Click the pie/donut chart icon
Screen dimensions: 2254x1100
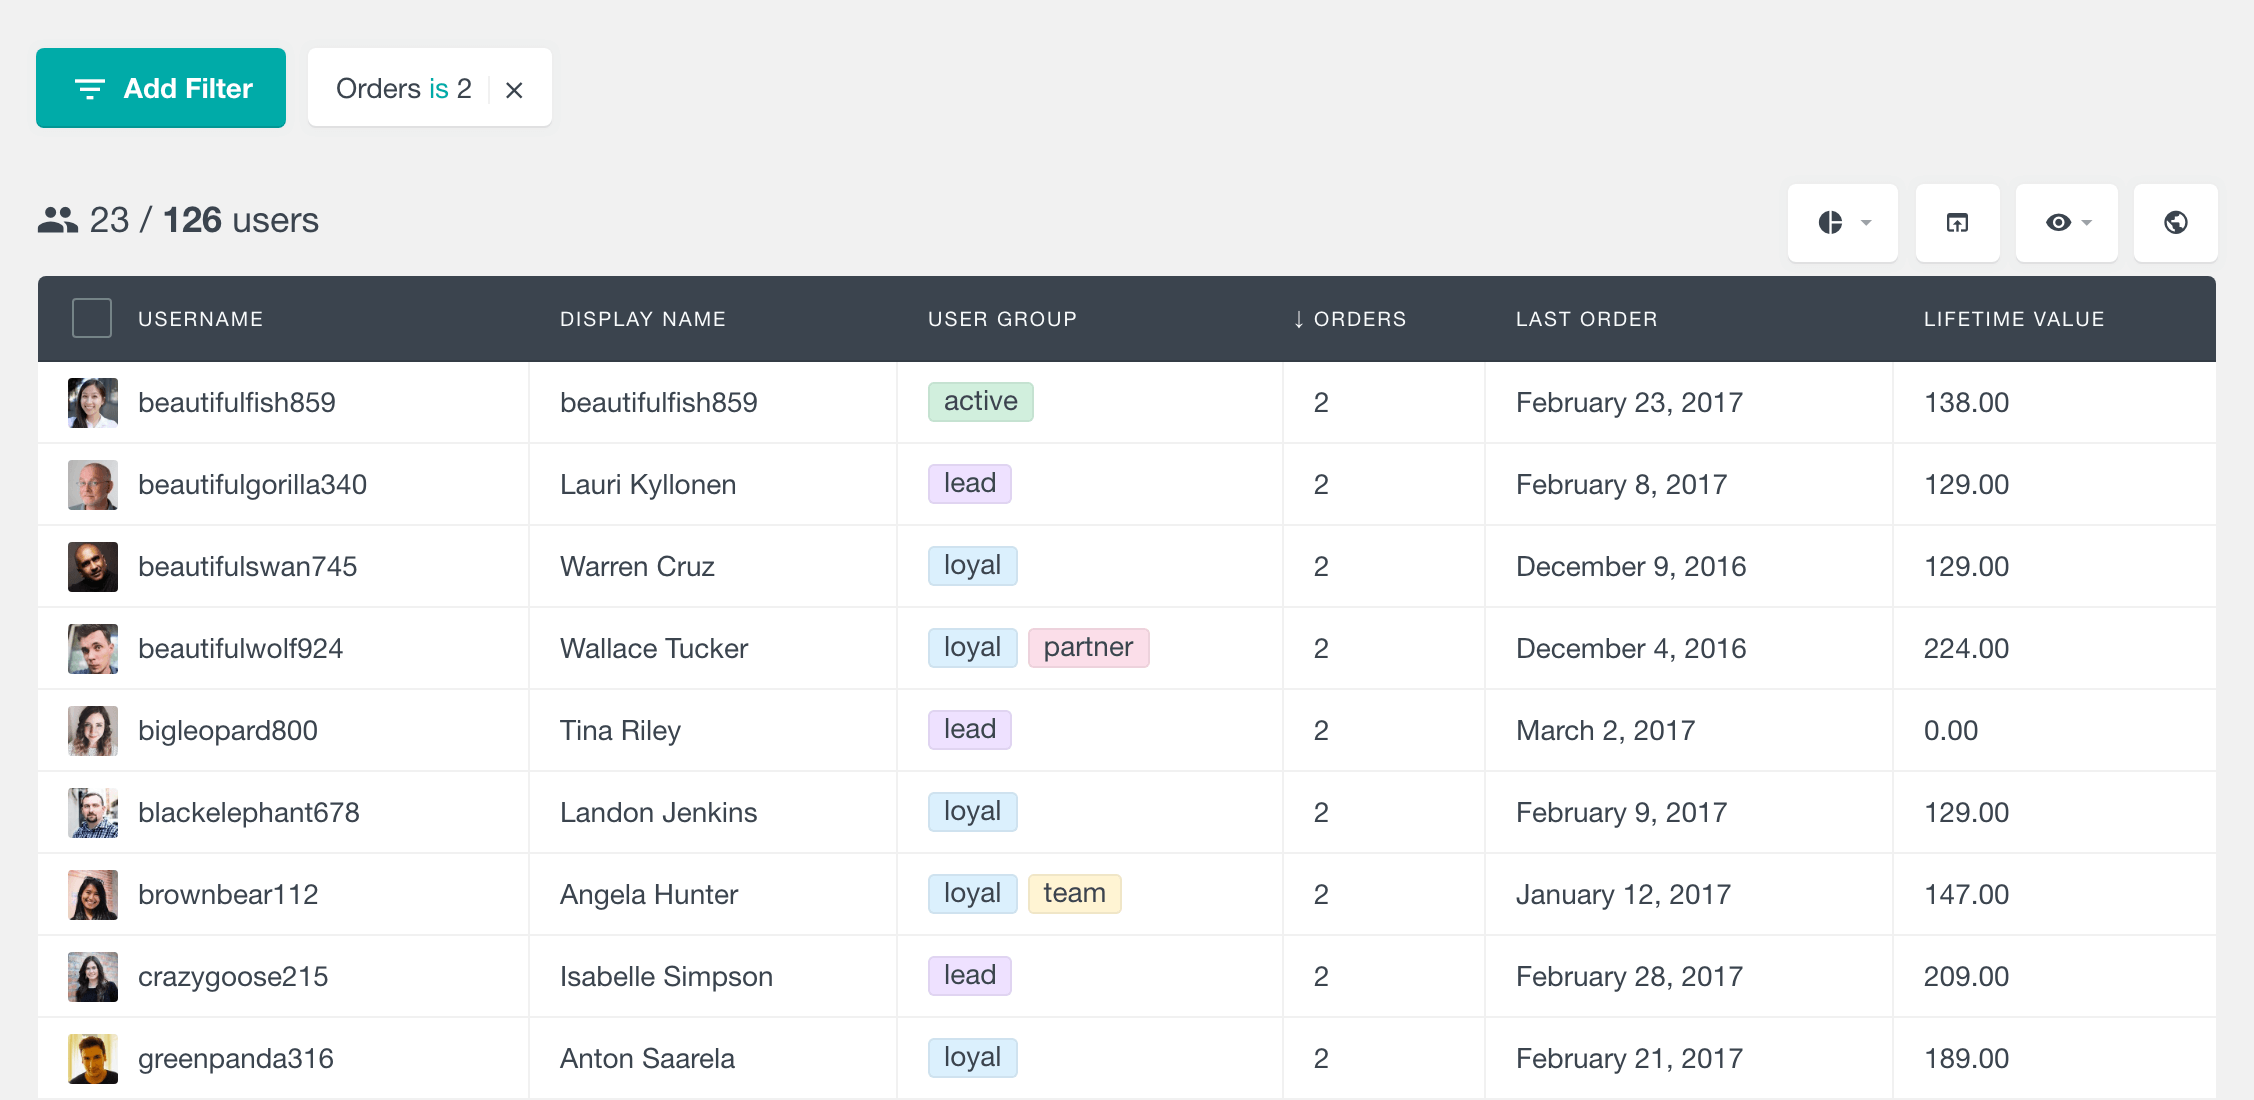point(1833,223)
